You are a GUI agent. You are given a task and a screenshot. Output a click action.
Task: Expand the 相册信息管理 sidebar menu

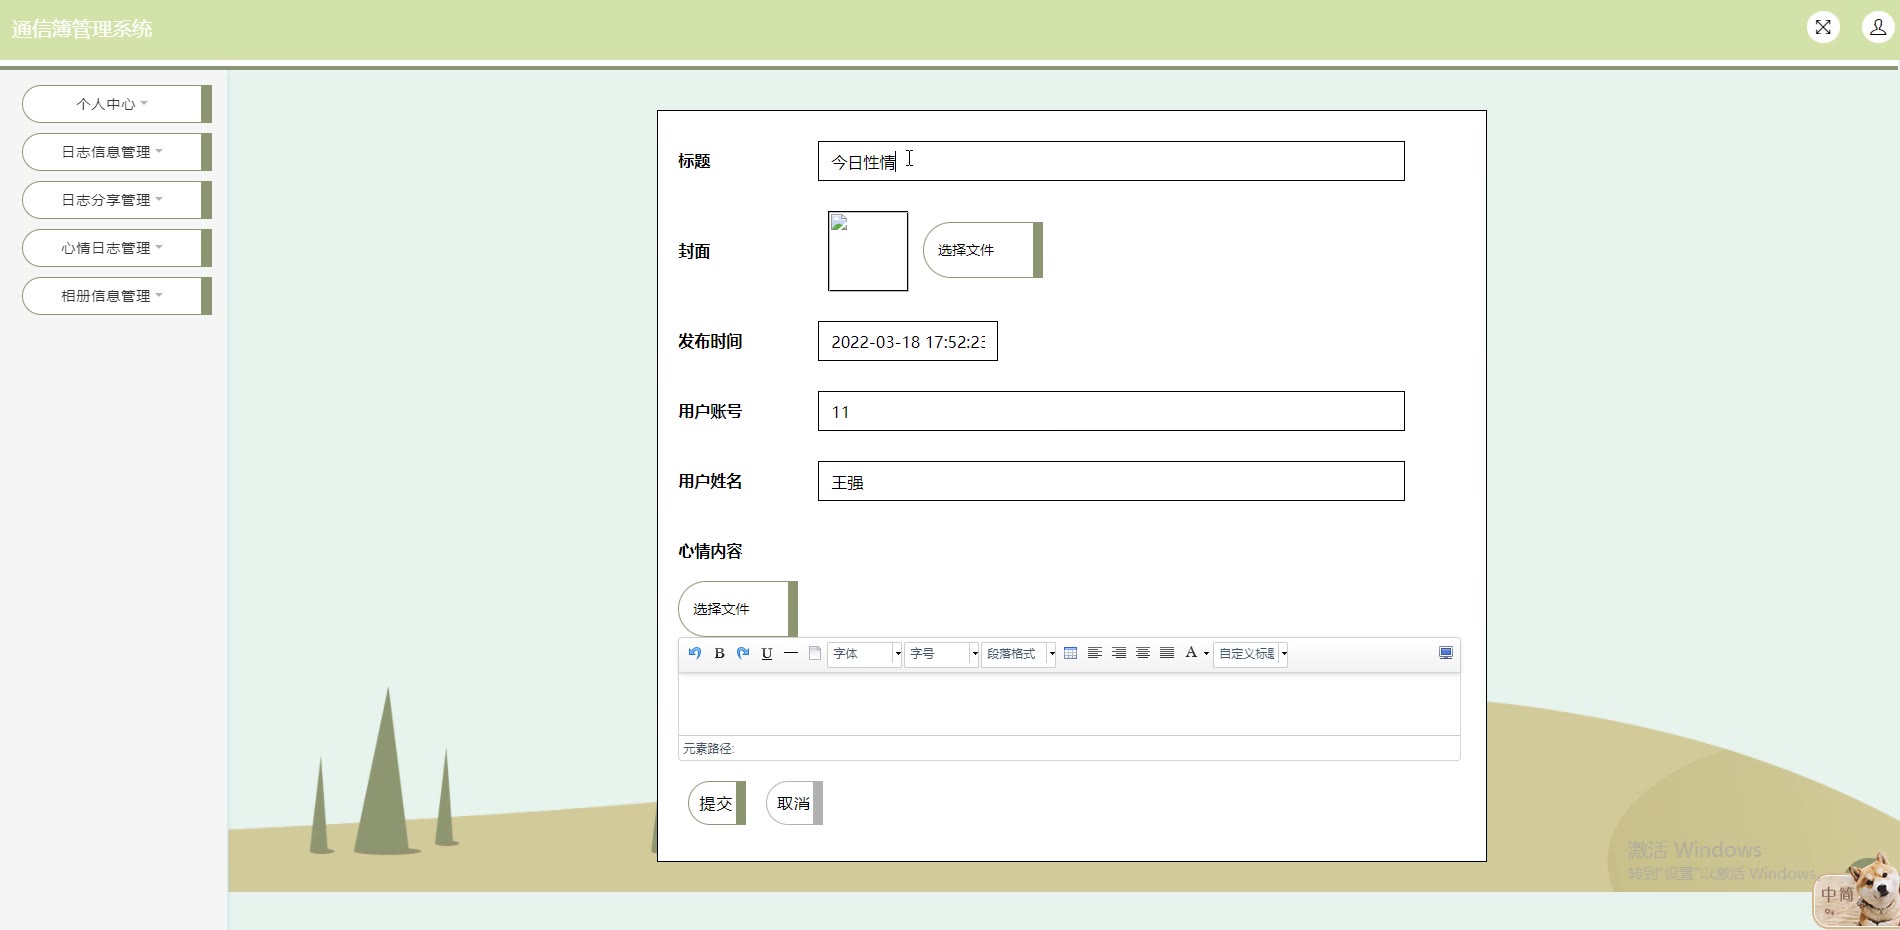coord(117,296)
